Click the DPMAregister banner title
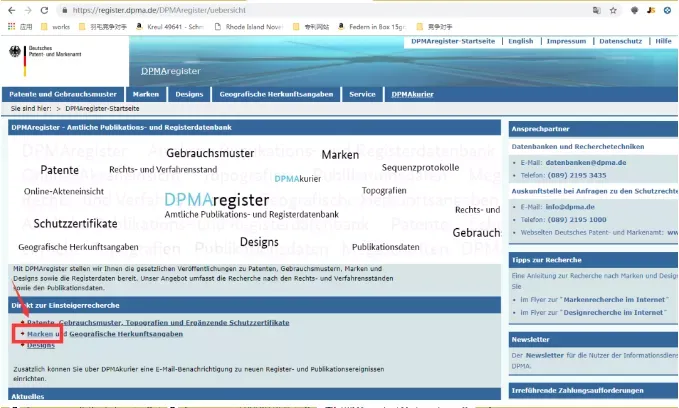This screenshot has height=408, width=679. (171, 71)
